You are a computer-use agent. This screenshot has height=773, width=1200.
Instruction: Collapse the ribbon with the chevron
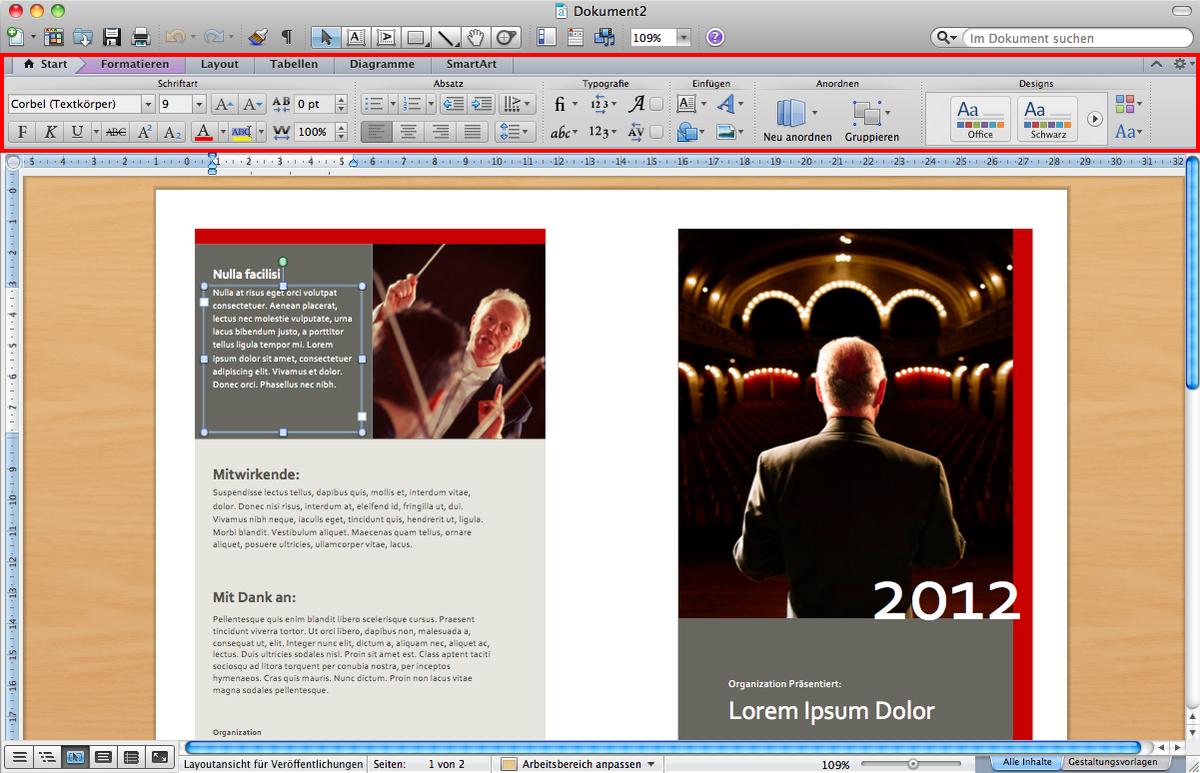(1156, 64)
